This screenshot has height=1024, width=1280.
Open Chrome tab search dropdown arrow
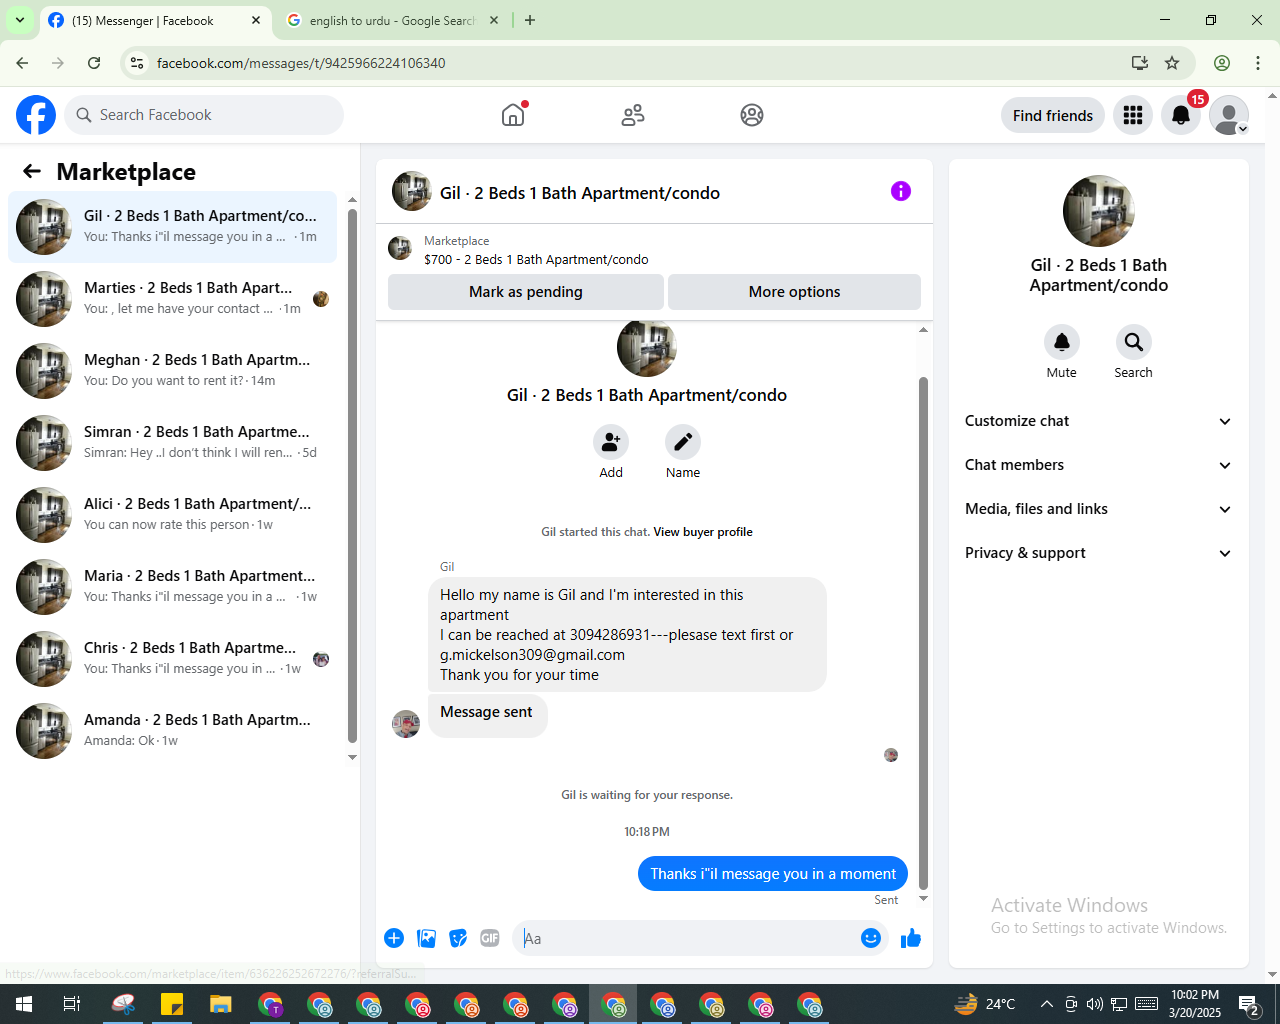pos(19,20)
